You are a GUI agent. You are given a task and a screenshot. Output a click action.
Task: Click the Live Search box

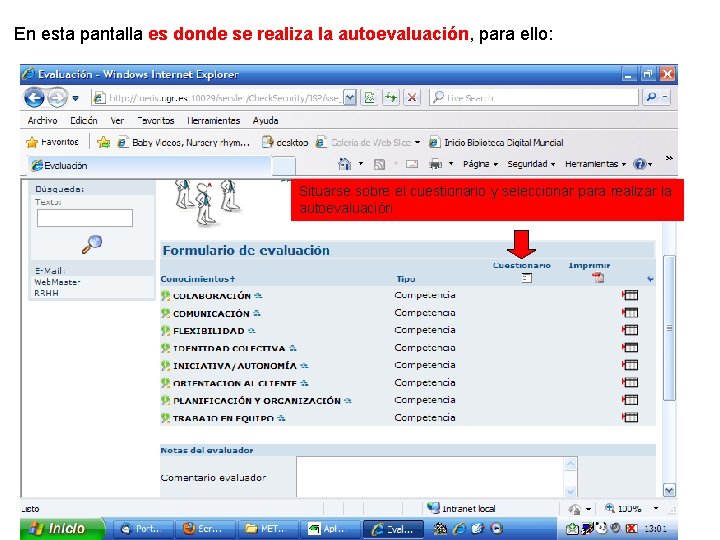tap(534, 98)
